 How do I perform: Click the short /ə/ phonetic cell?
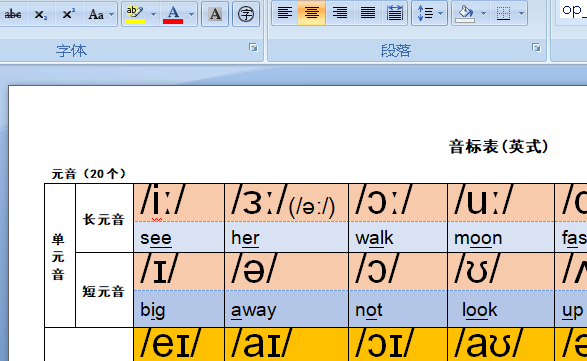click(x=286, y=271)
